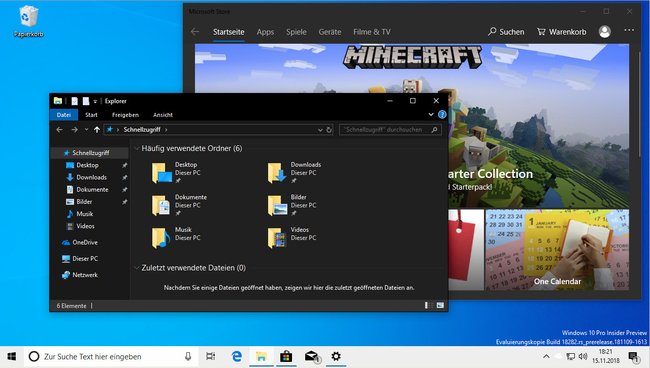Select the Desktop folder icon in content area

tap(161, 172)
